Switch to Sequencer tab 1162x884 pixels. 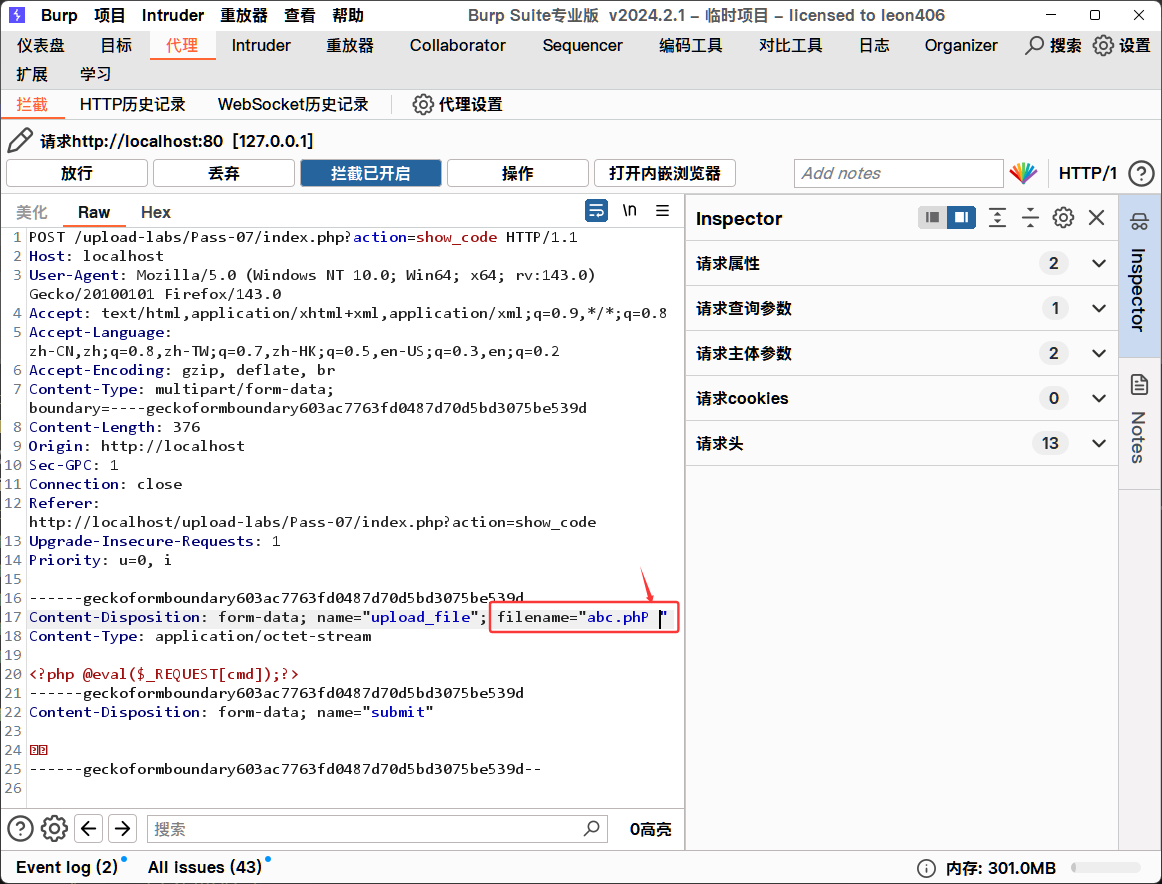[582, 45]
